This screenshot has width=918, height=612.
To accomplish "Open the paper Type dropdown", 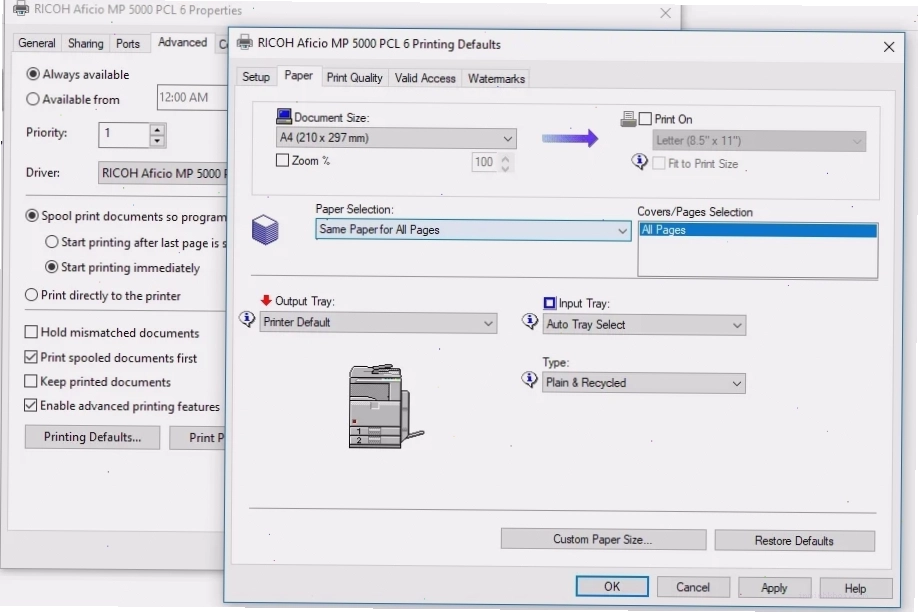I will tap(643, 383).
